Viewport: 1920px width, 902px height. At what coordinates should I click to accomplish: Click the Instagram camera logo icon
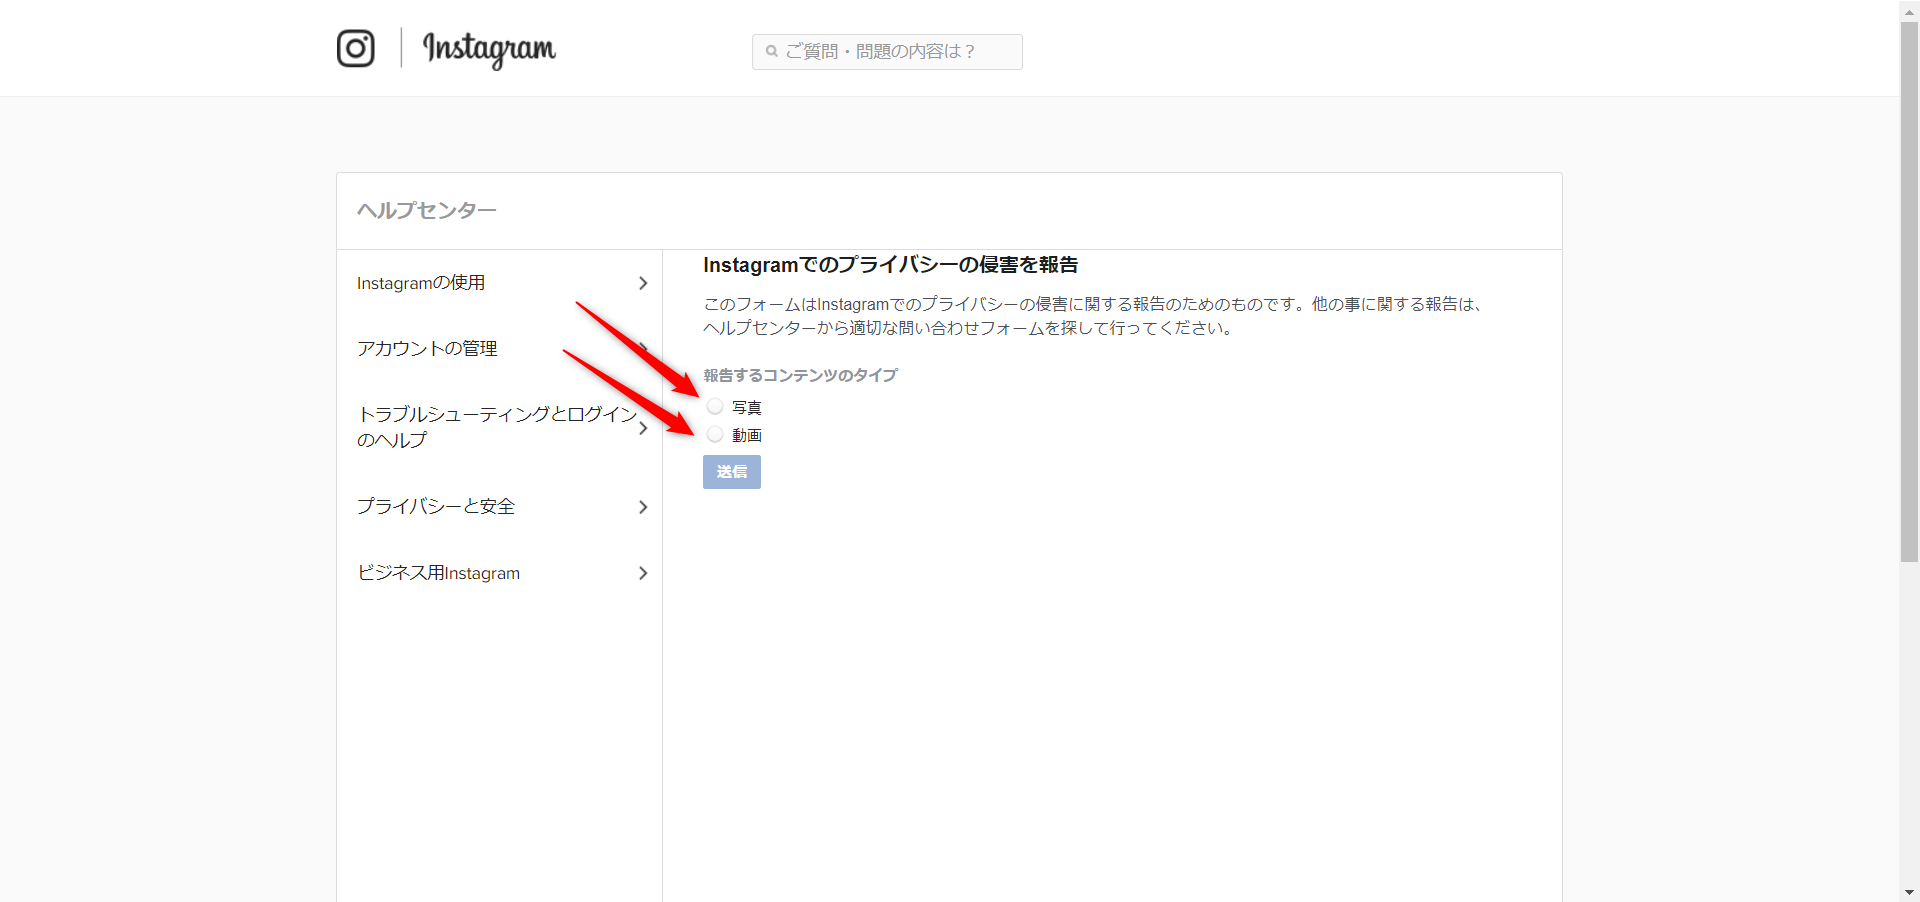(356, 48)
